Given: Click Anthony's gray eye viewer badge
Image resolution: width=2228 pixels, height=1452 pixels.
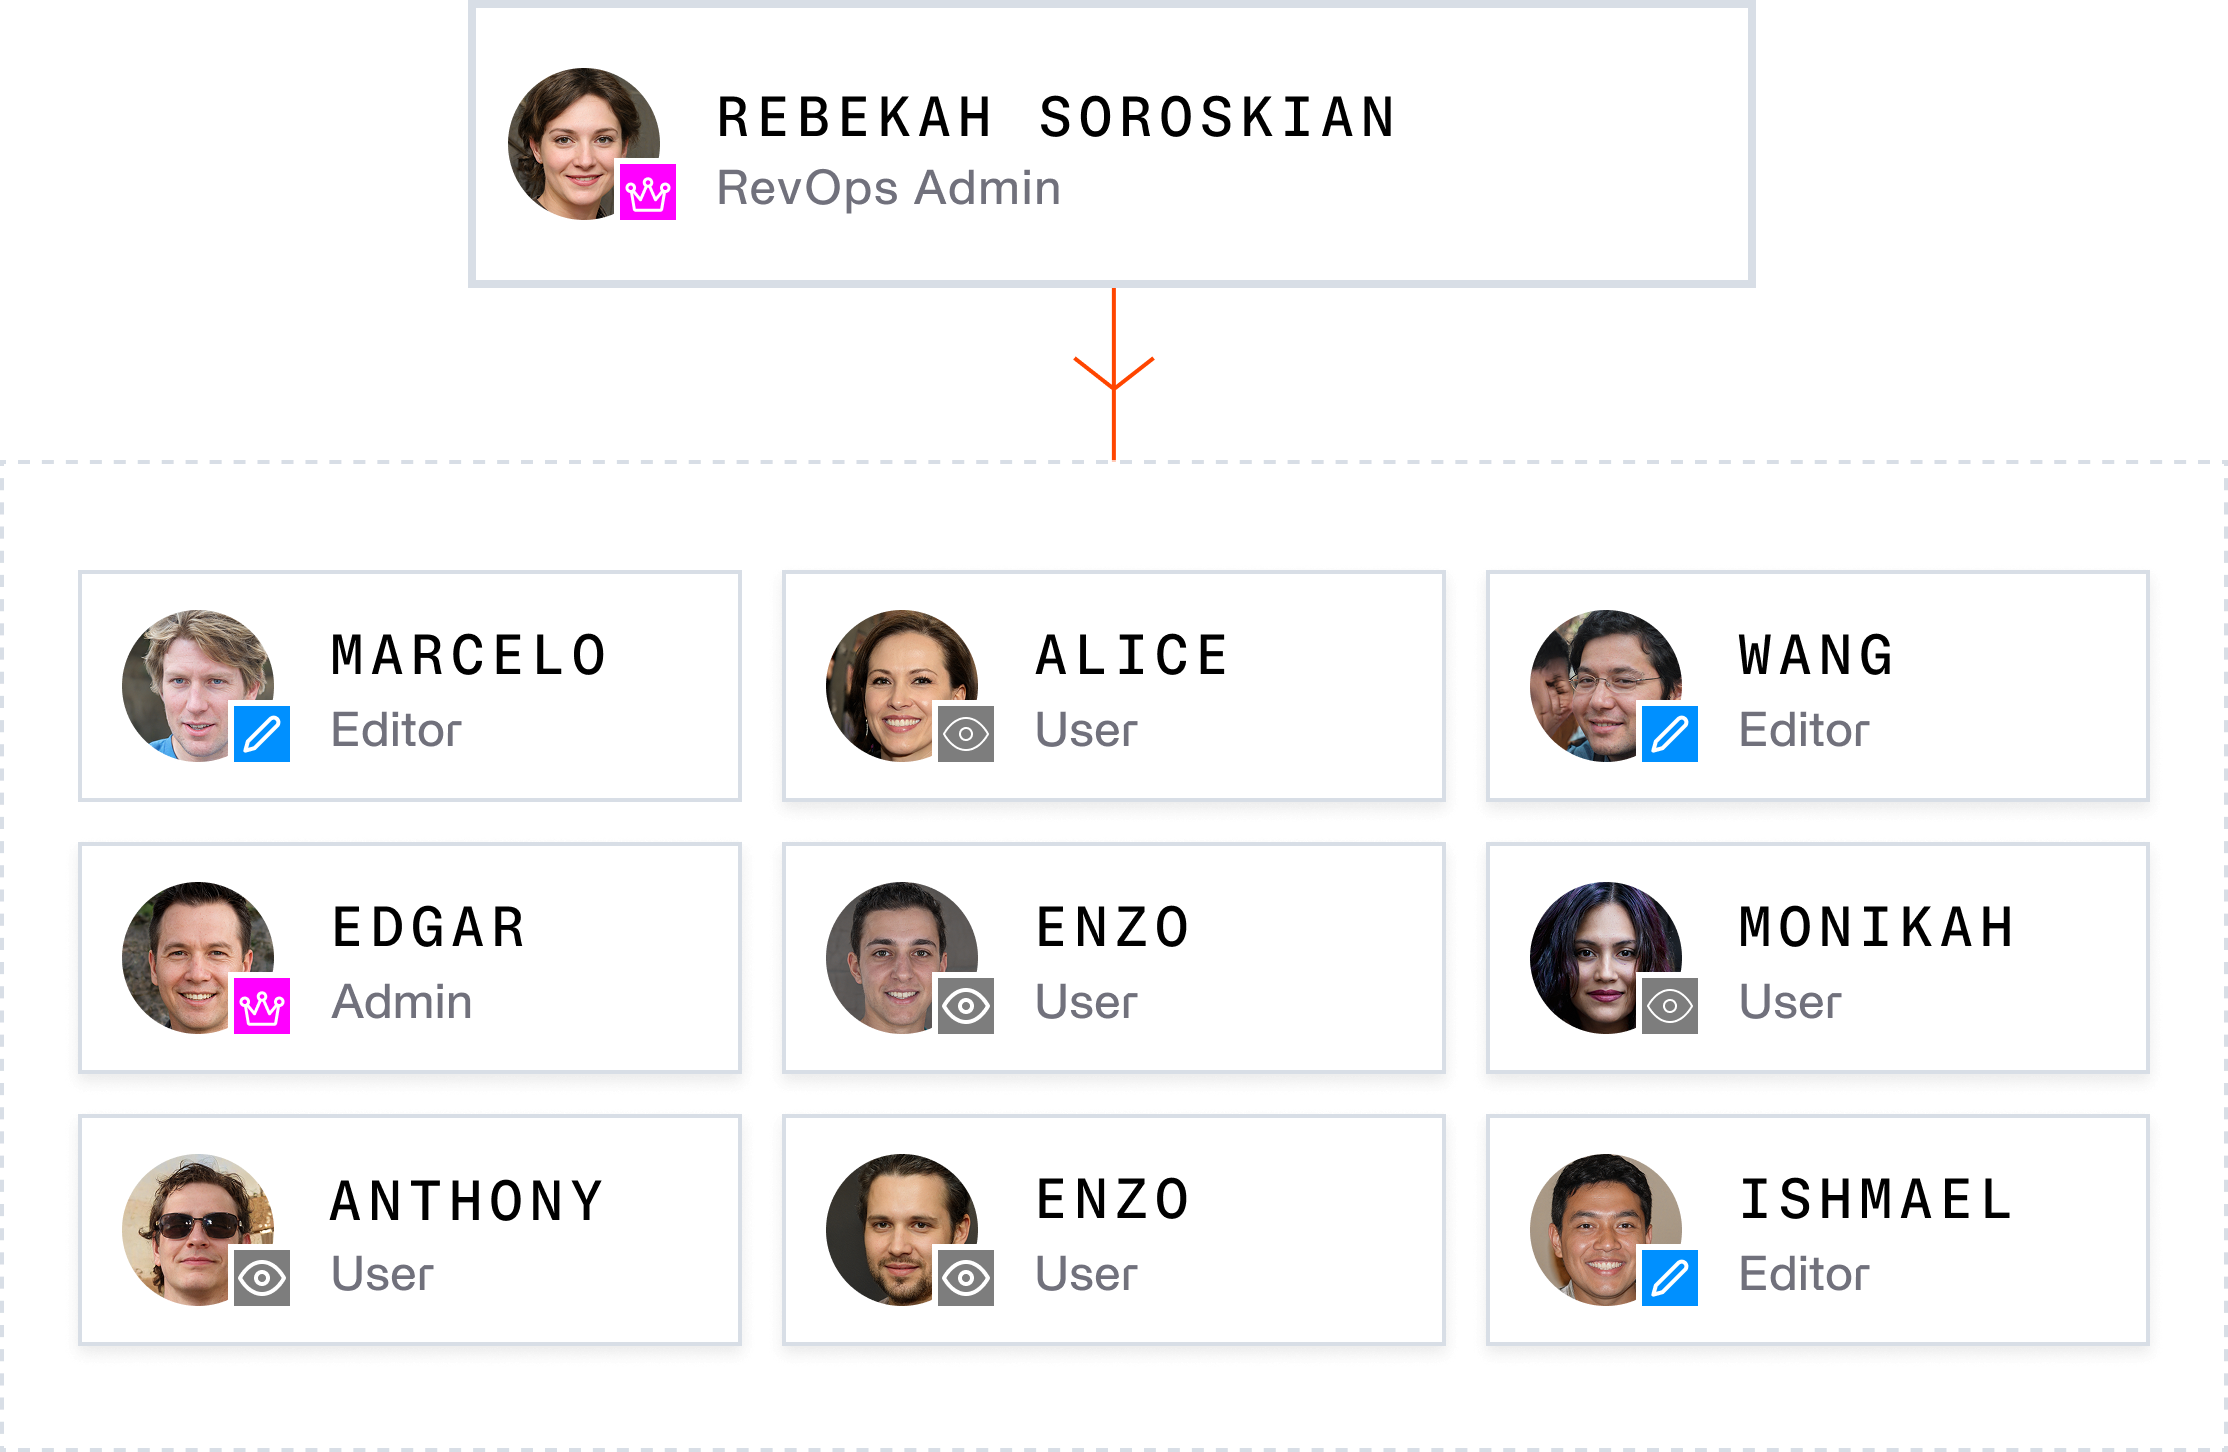Looking at the screenshot, I should click(262, 1278).
